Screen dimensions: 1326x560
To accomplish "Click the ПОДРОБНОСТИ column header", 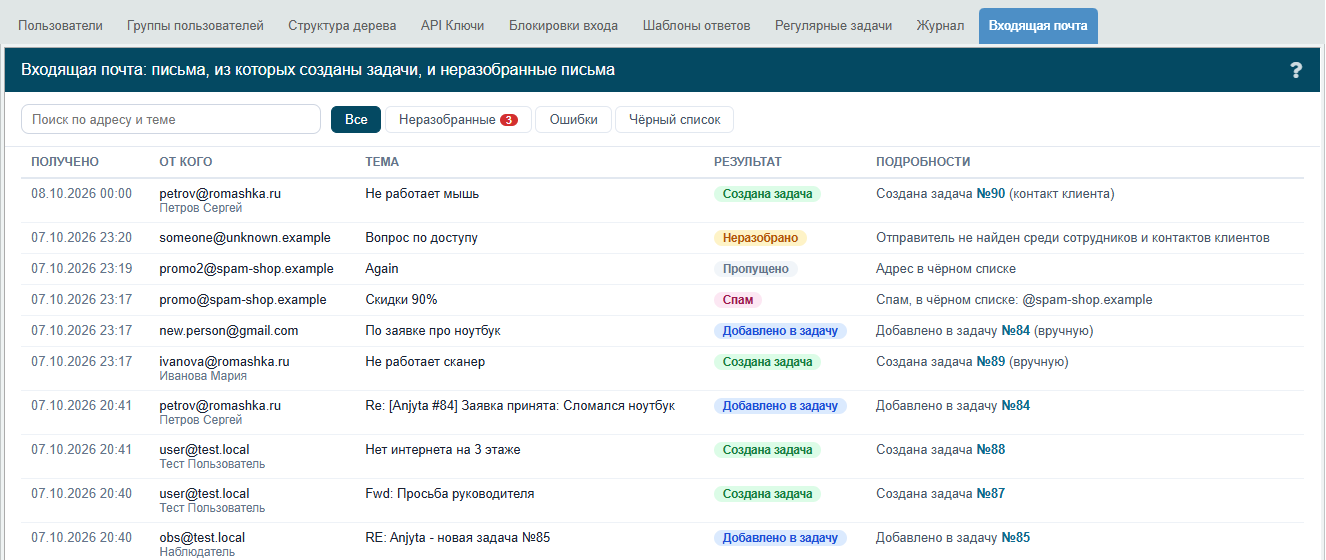I will 923,162.
